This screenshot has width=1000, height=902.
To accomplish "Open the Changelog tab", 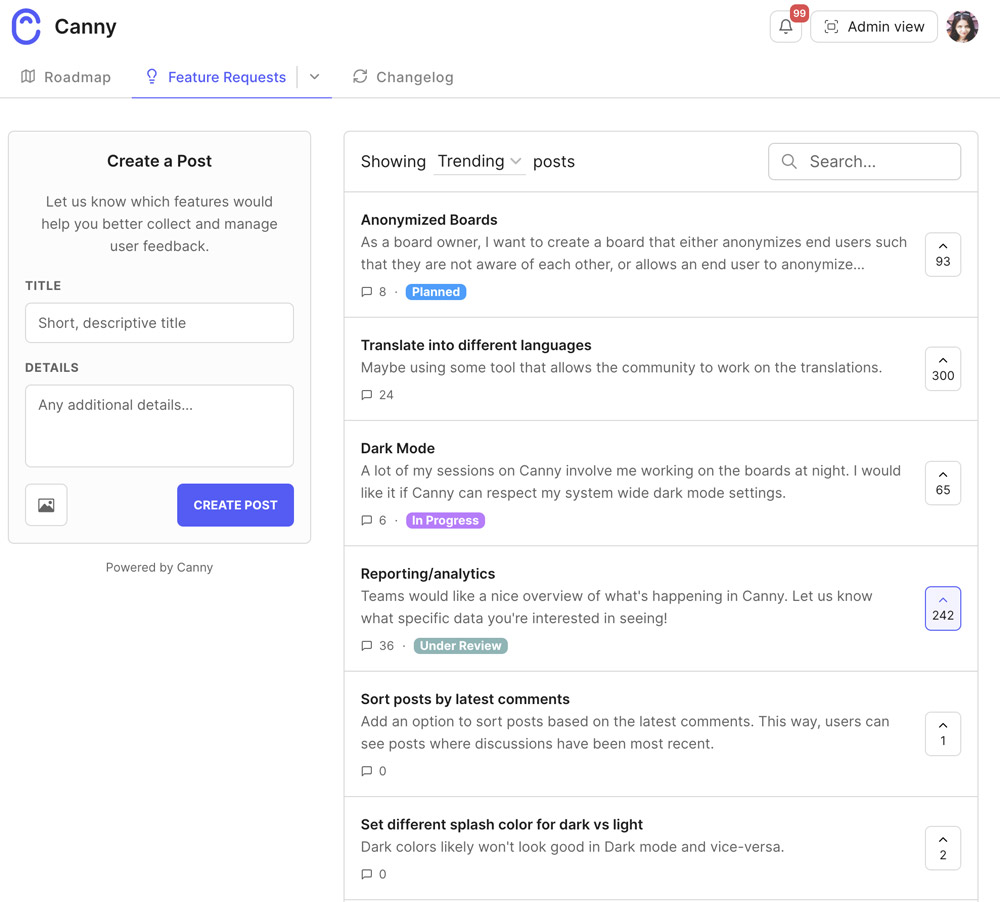I will [x=403, y=77].
